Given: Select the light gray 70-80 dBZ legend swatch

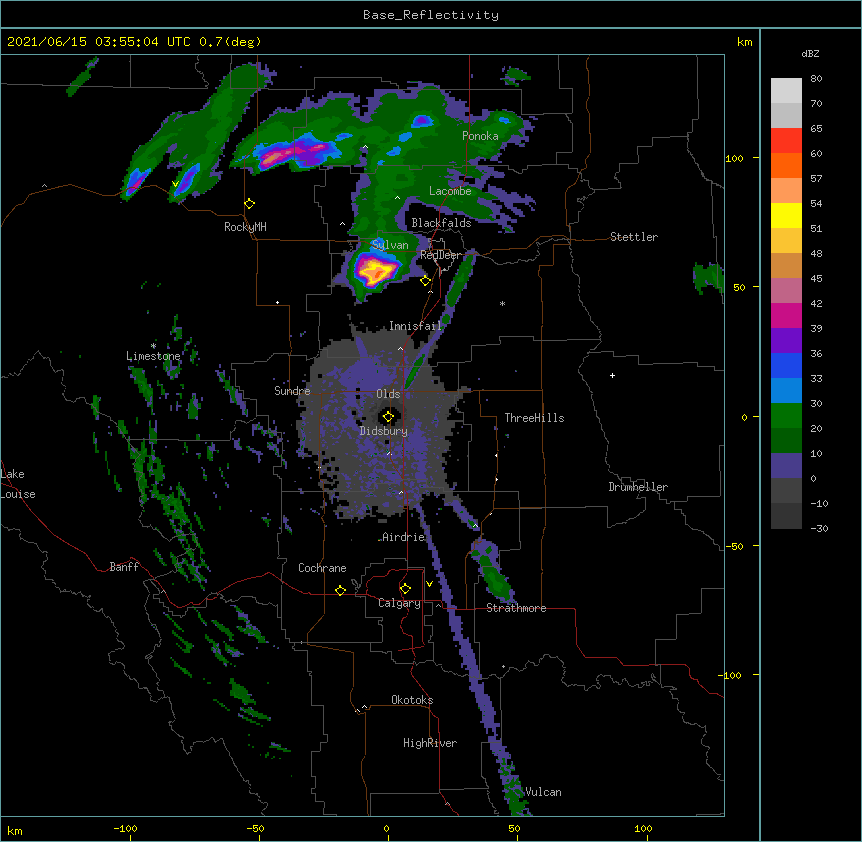Looking at the screenshot, I should [786, 91].
